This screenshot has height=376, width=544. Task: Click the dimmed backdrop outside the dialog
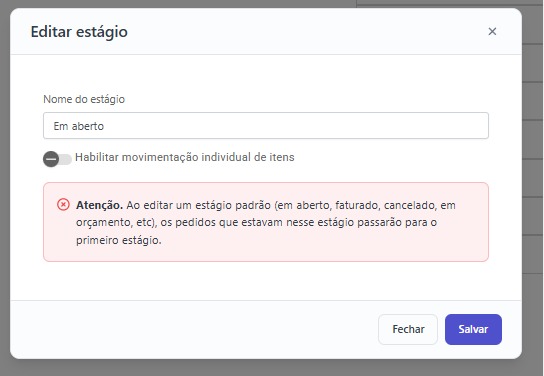tap(533, 173)
